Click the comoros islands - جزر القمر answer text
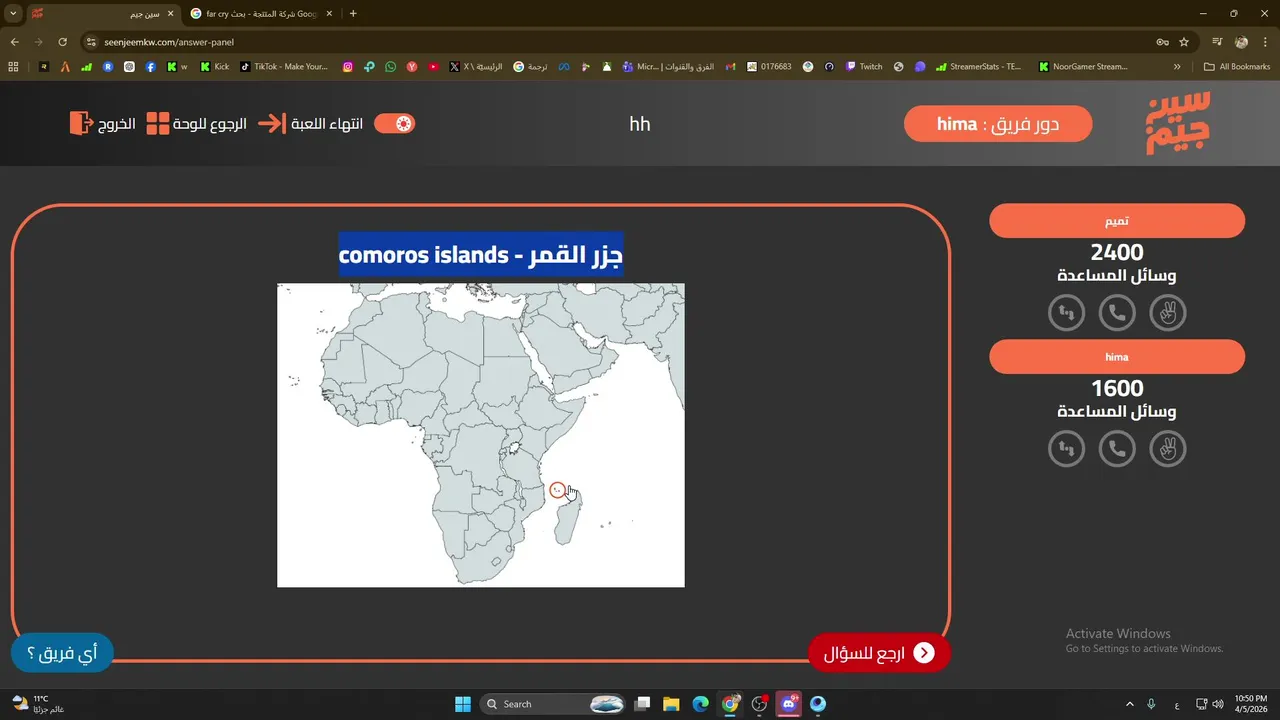1280x720 pixels. pos(481,255)
